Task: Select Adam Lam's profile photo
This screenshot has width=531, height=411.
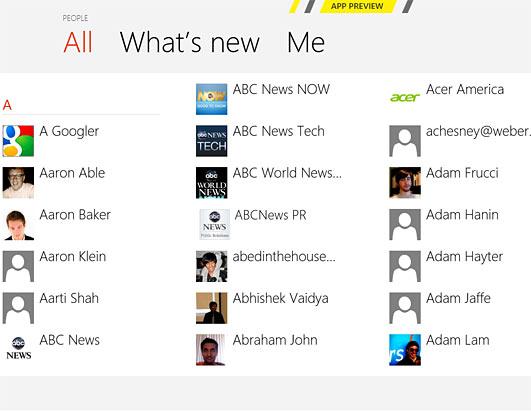Action: (405, 350)
